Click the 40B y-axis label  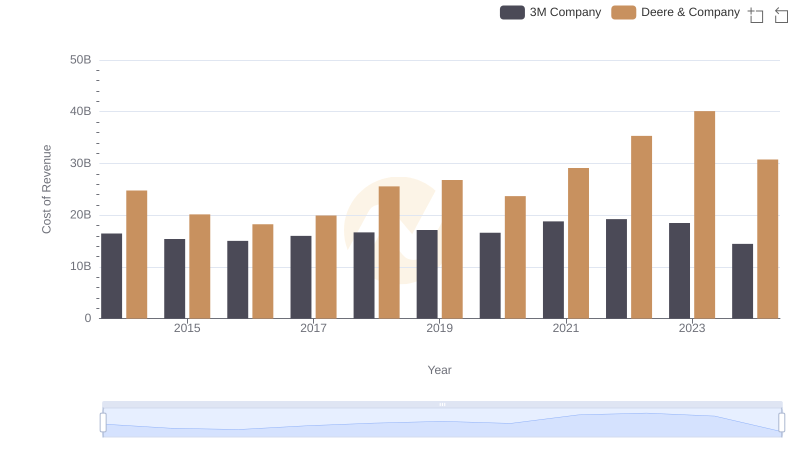81,111
